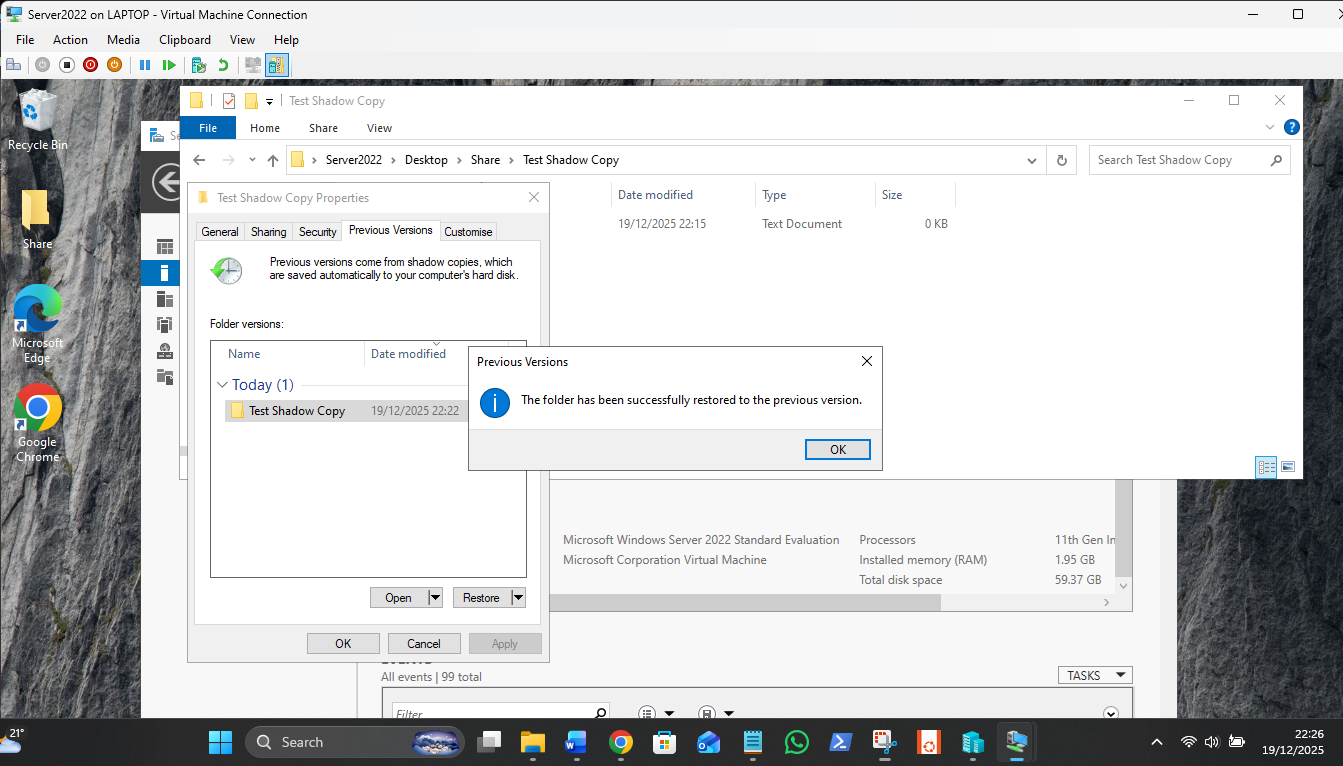Click the Checkpoint icon in VM toolbar

199,65
